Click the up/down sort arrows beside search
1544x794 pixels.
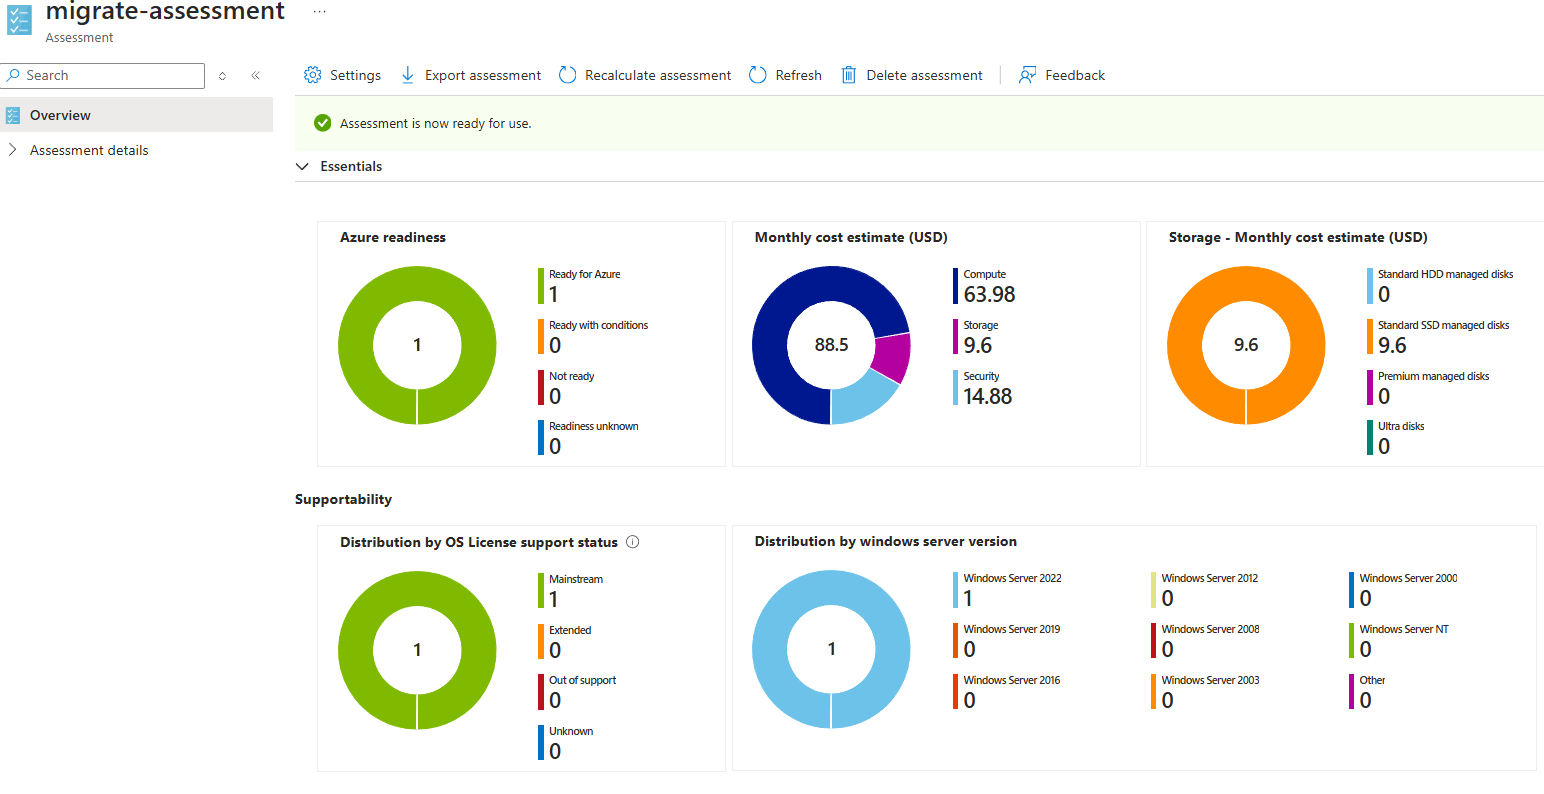pyautogui.click(x=222, y=75)
